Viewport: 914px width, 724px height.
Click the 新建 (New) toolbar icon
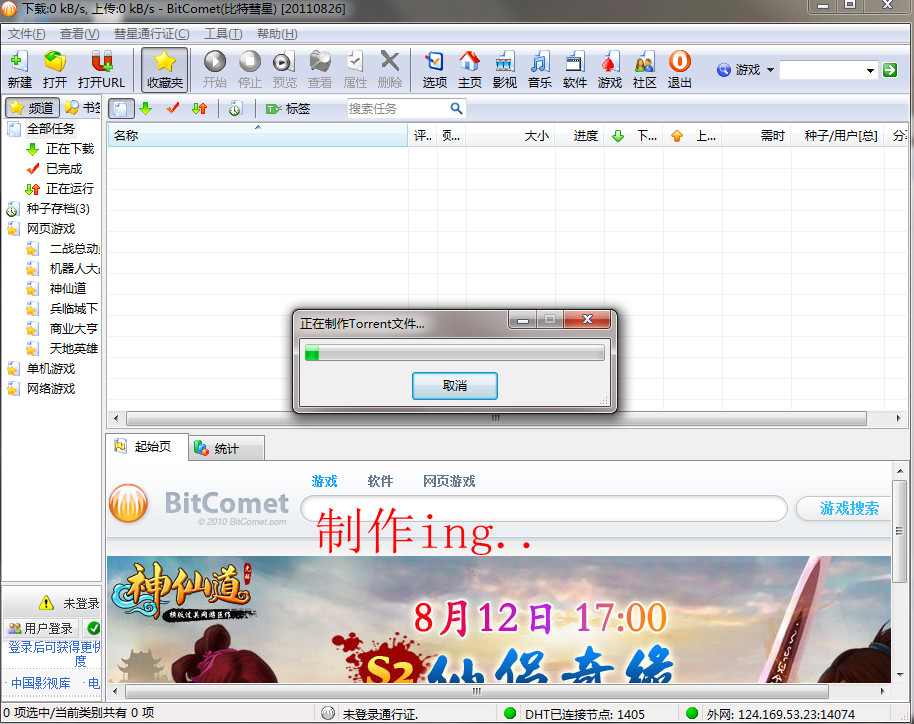point(19,69)
